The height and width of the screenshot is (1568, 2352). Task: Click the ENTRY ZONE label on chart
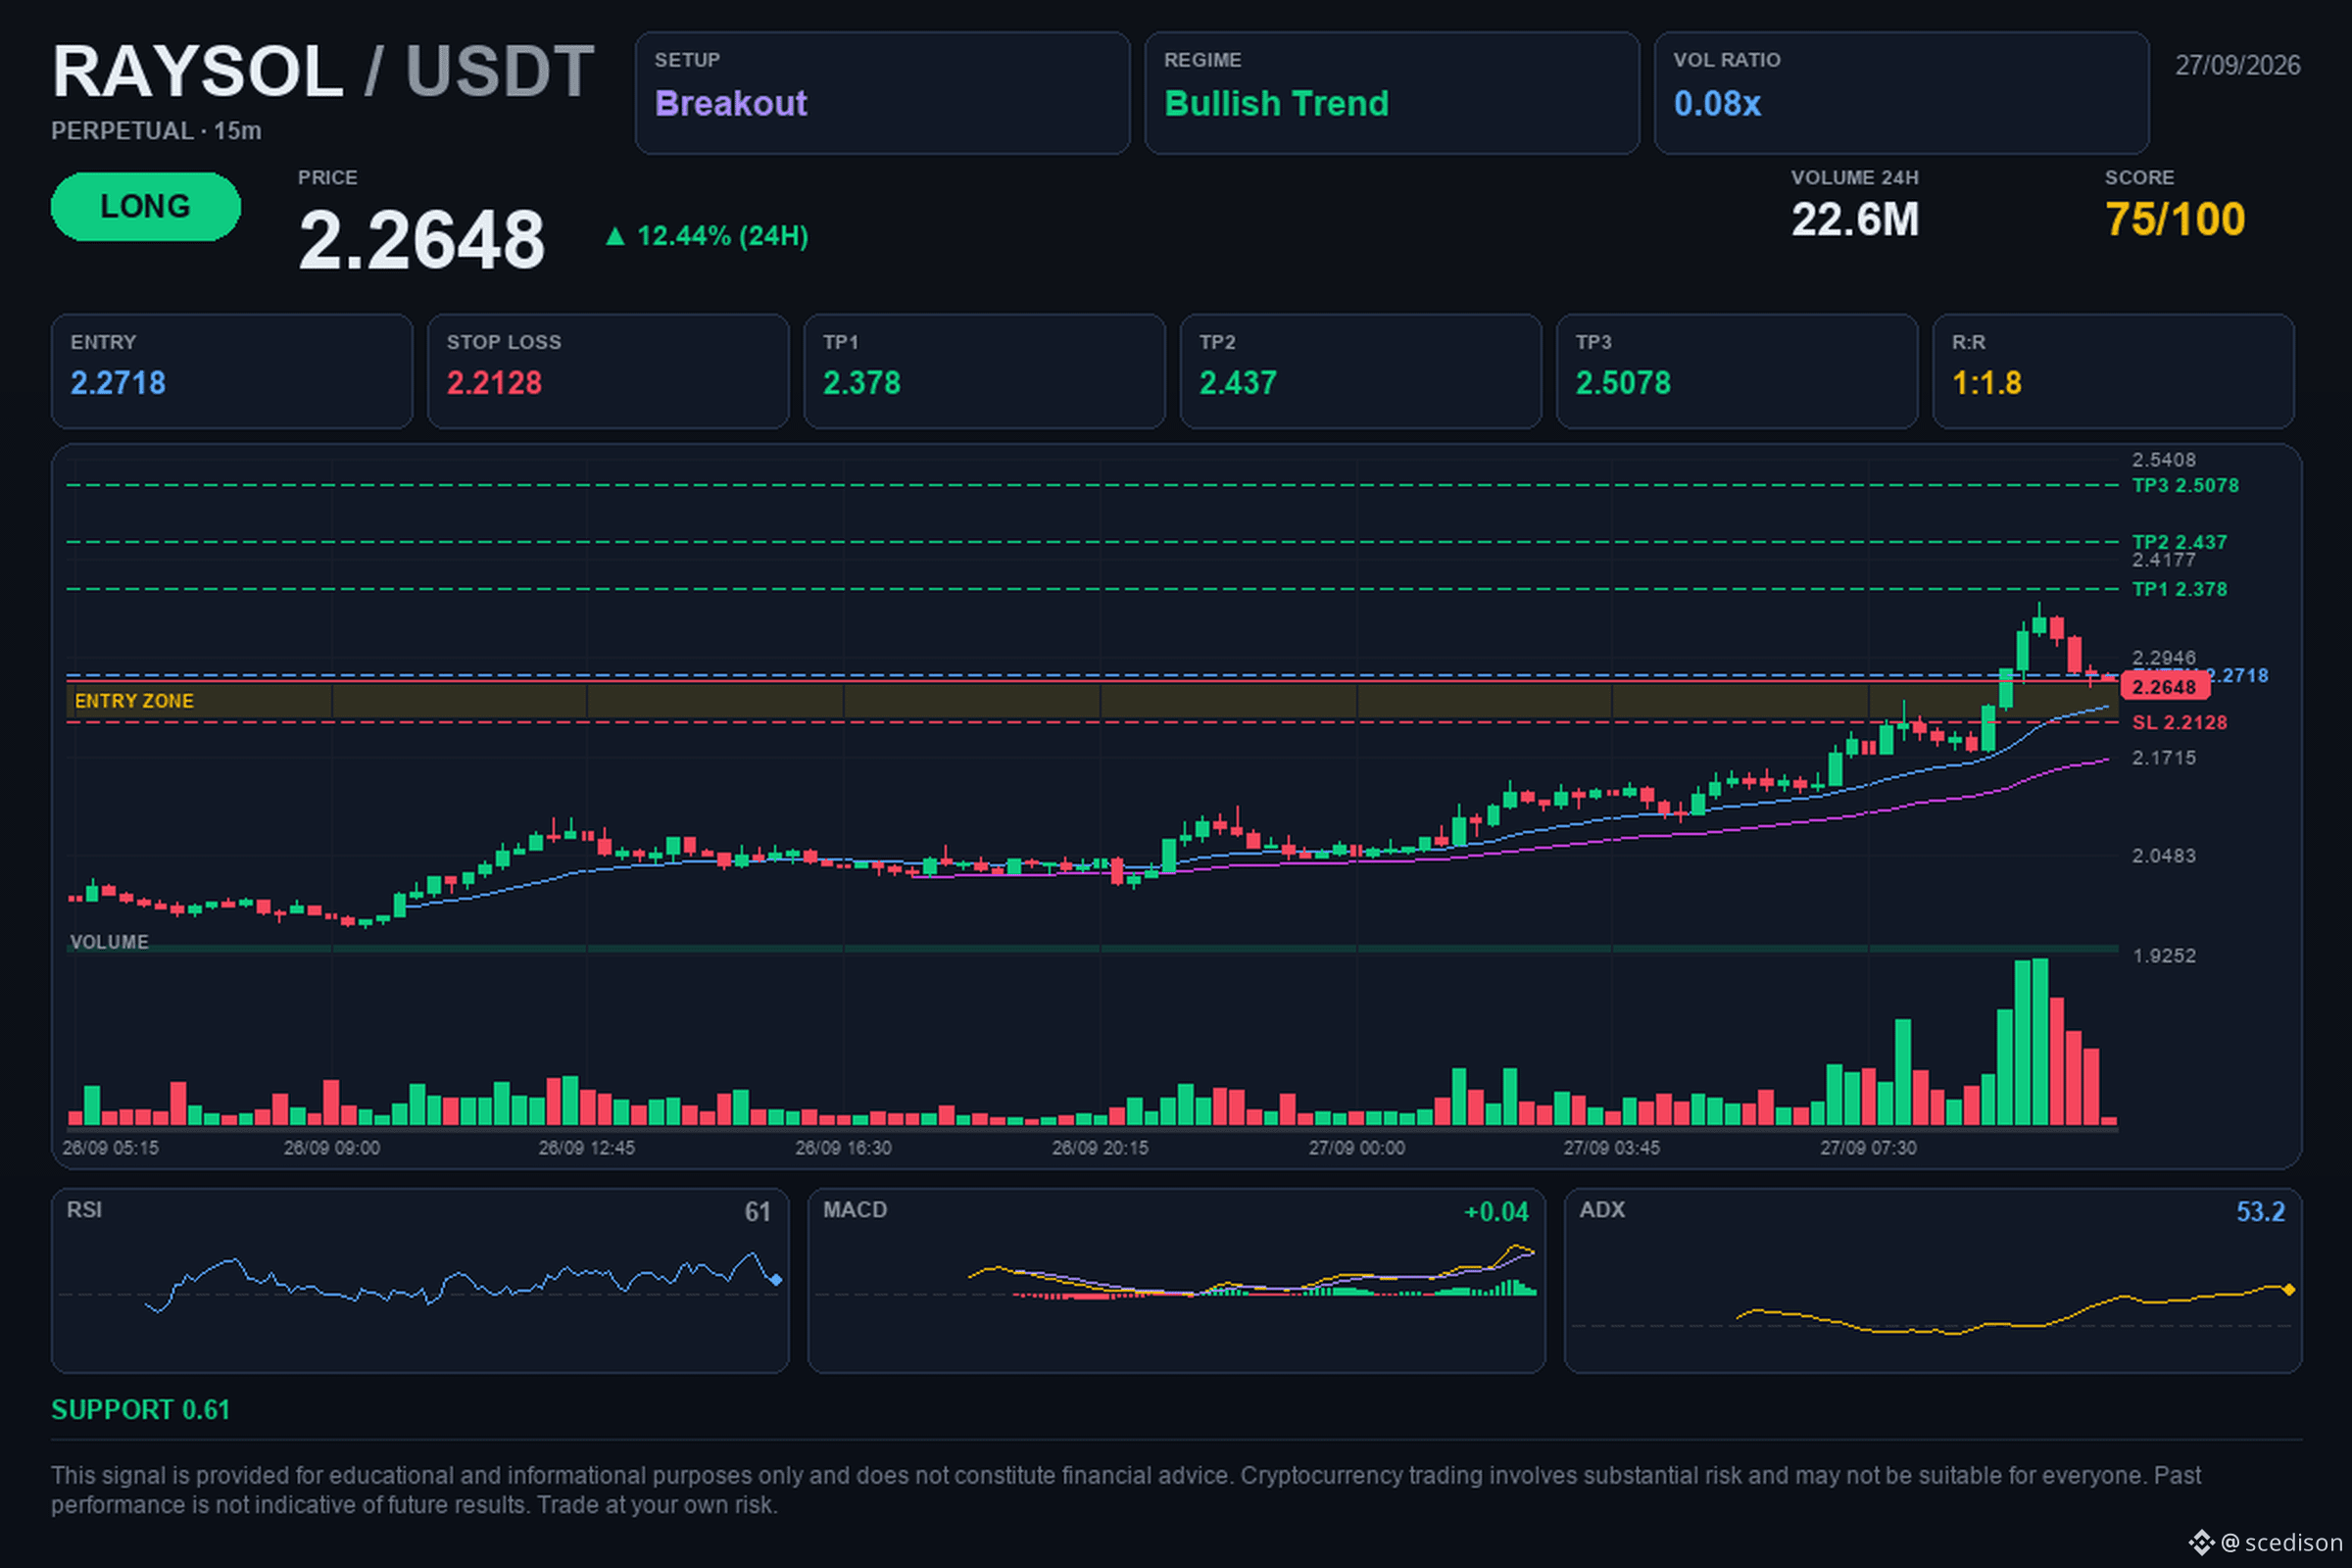(134, 701)
